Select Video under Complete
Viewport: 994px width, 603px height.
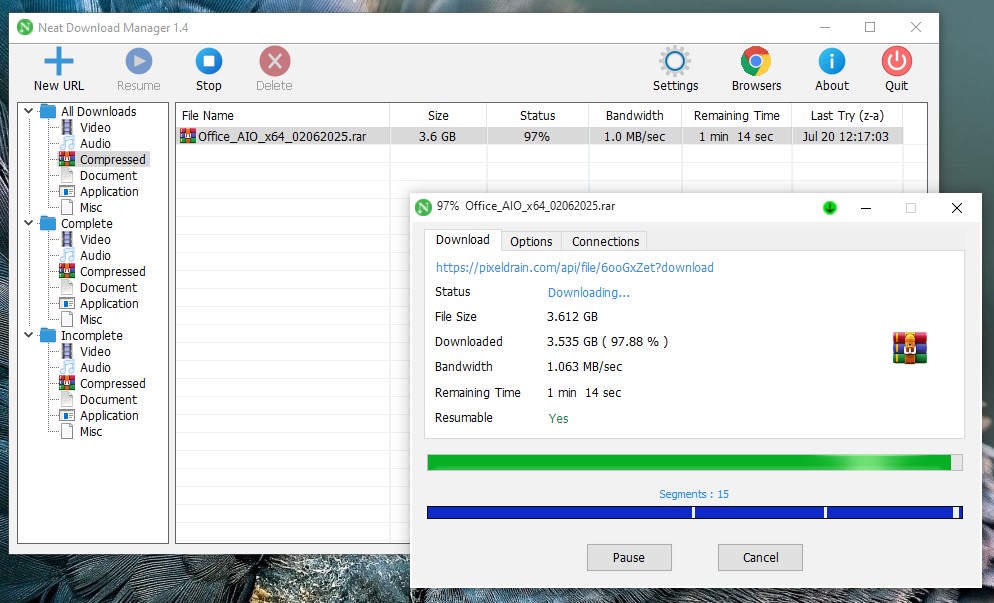click(95, 240)
